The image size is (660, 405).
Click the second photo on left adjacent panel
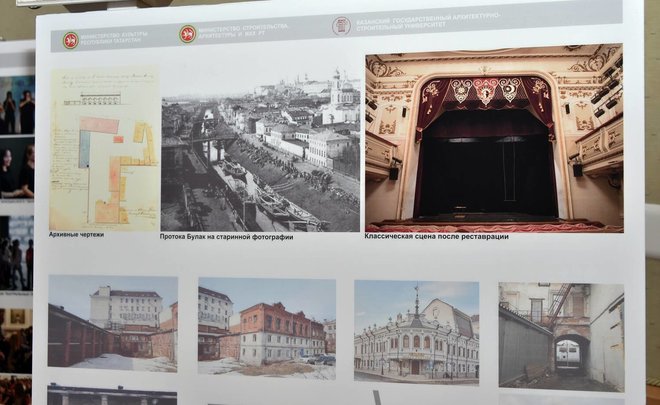(x=17, y=170)
